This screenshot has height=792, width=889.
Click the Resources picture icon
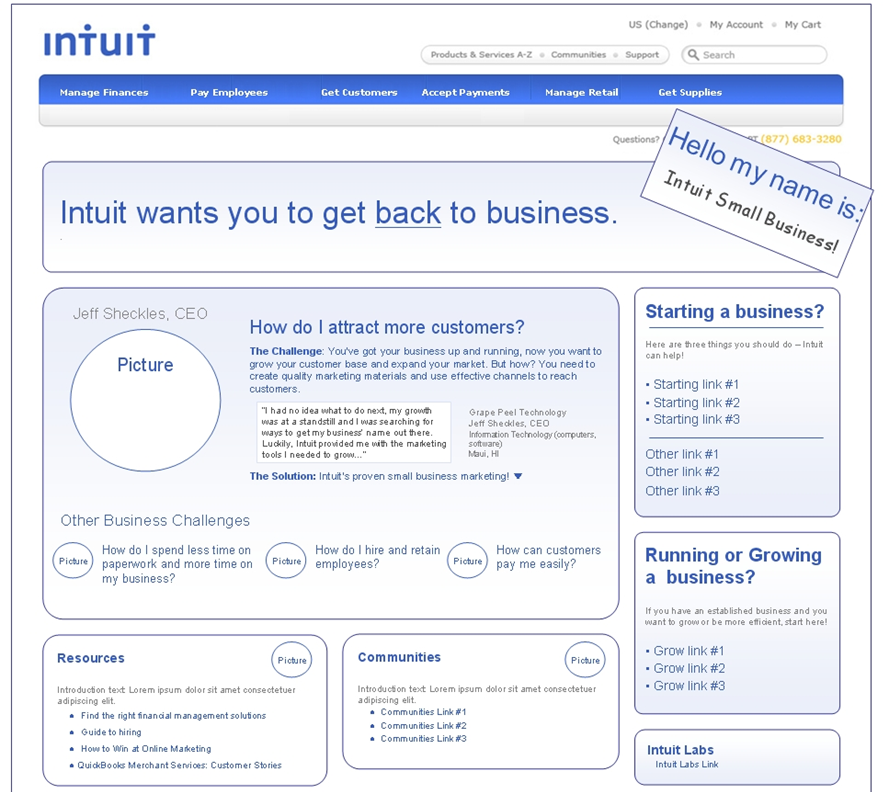pos(292,660)
